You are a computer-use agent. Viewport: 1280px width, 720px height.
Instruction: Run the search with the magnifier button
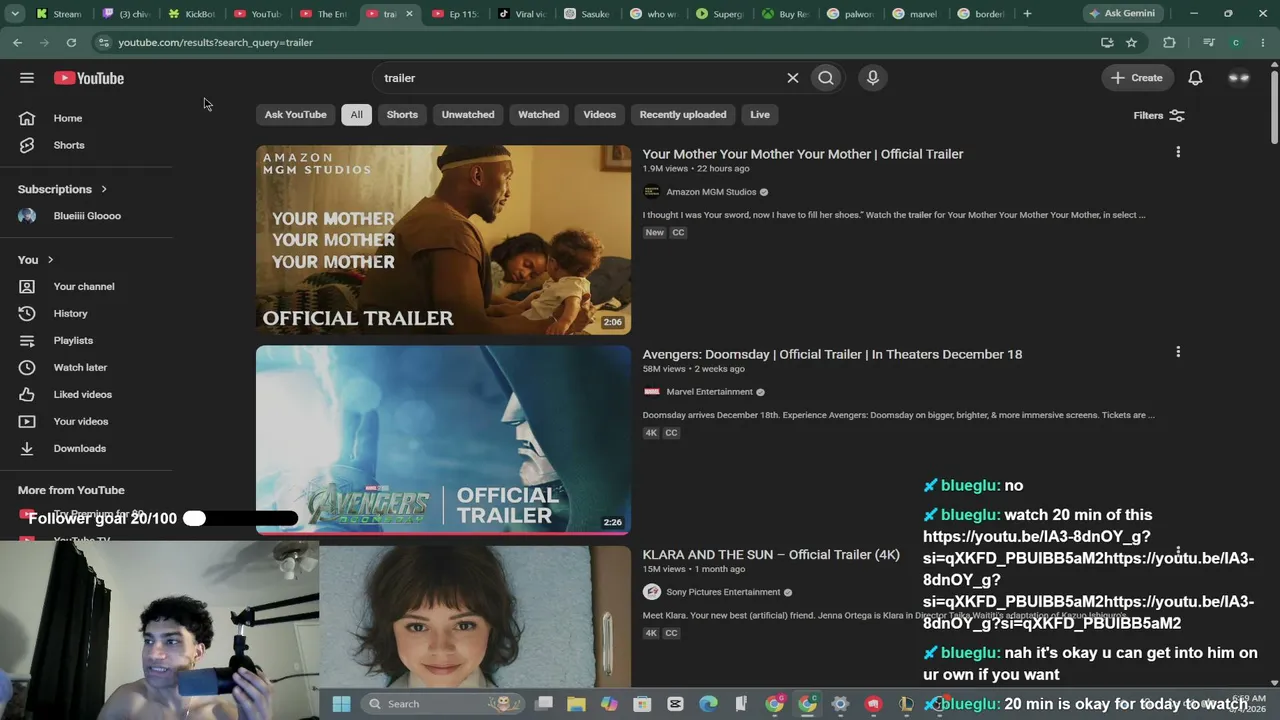coord(826,78)
